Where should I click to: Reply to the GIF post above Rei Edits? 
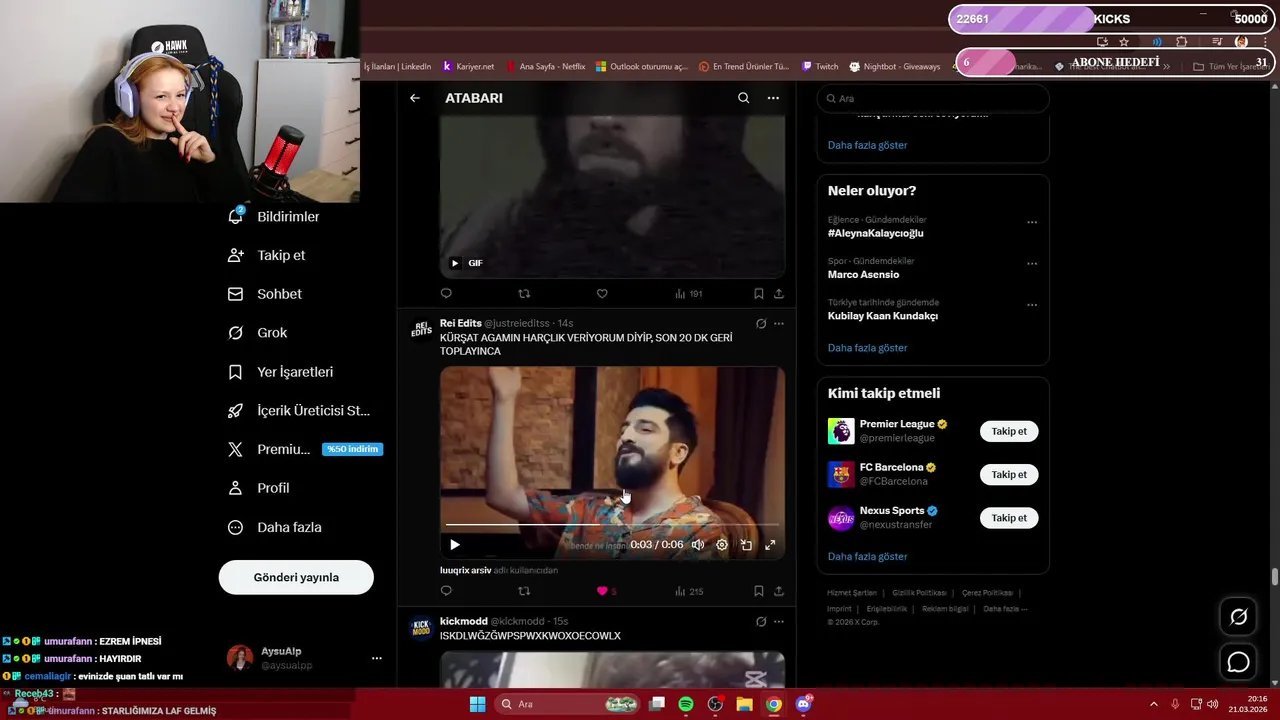tap(446, 294)
